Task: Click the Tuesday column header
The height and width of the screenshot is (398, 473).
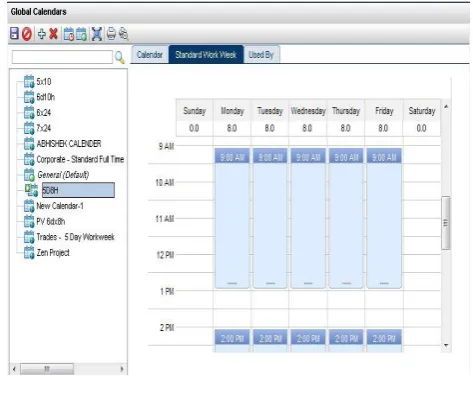Action: tap(270, 111)
